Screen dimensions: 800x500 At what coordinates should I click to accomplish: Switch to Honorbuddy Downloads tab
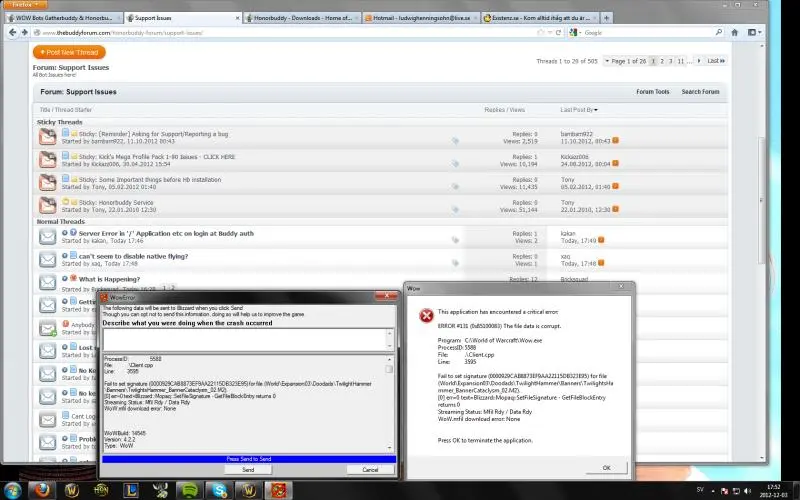click(x=302, y=18)
